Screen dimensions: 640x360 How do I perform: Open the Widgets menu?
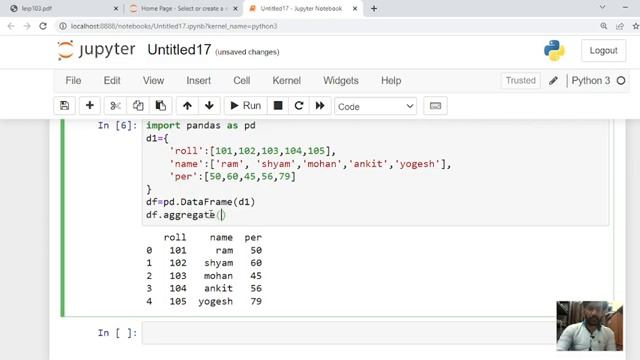[x=341, y=80]
